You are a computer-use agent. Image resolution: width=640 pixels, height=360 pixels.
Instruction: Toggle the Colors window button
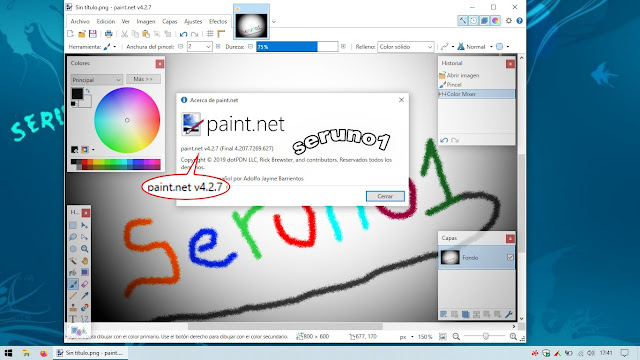pos(496,20)
